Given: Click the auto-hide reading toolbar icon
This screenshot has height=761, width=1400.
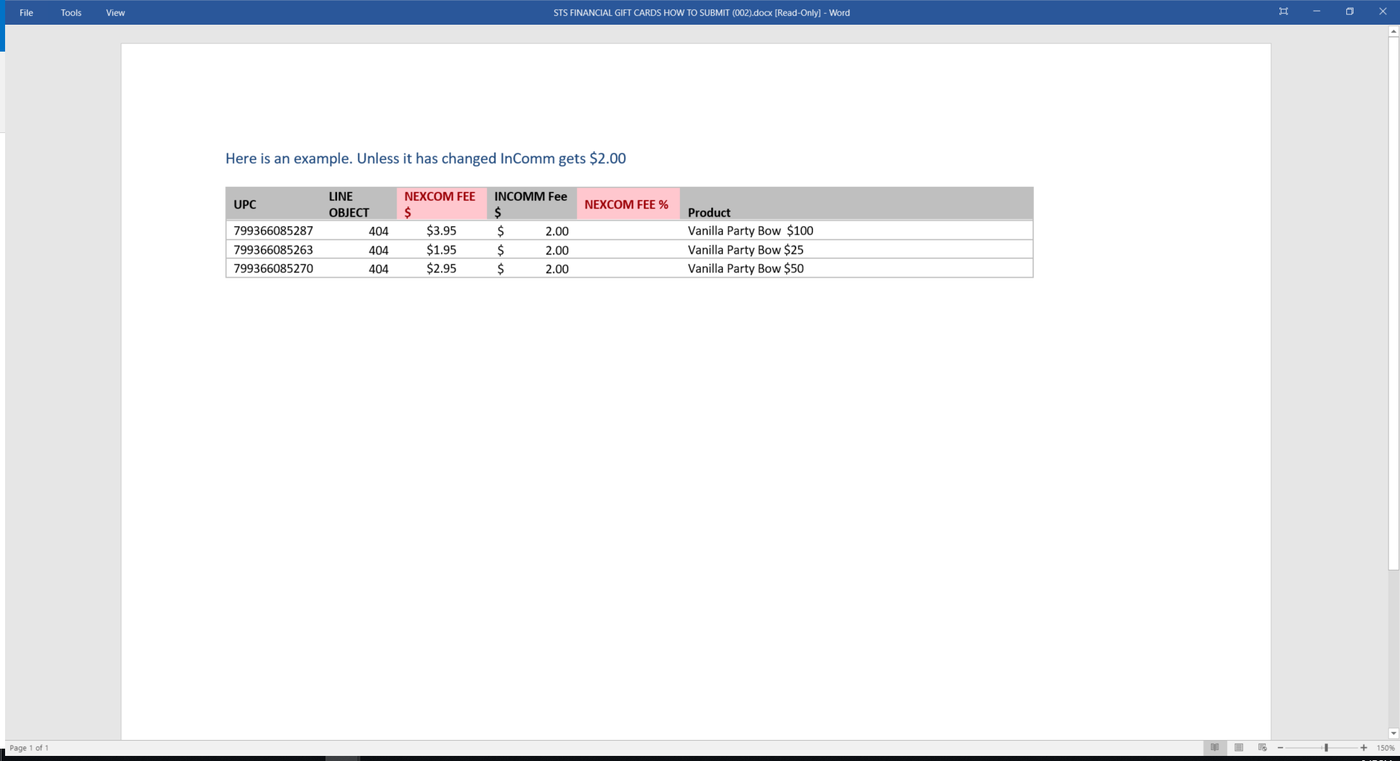Looking at the screenshot, I should (1283, 12).
